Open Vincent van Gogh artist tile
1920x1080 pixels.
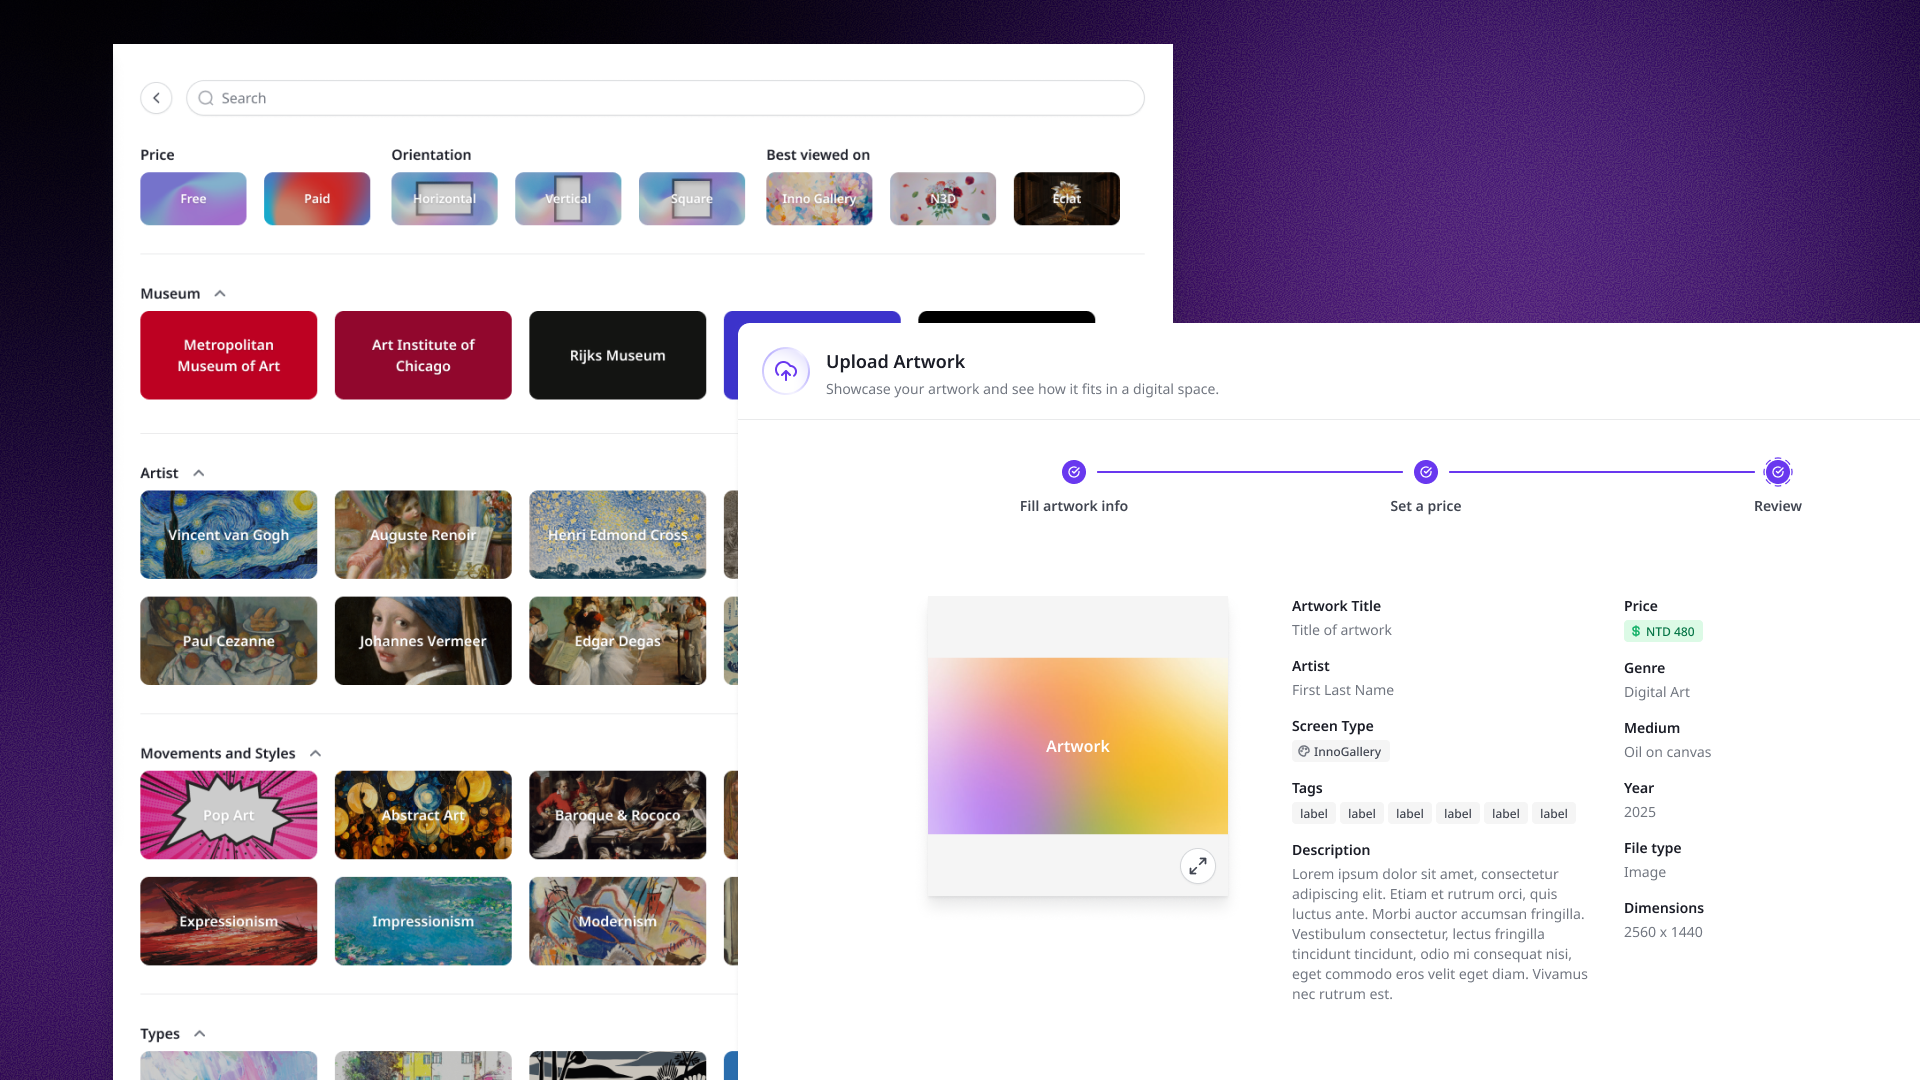click(229, 535)
